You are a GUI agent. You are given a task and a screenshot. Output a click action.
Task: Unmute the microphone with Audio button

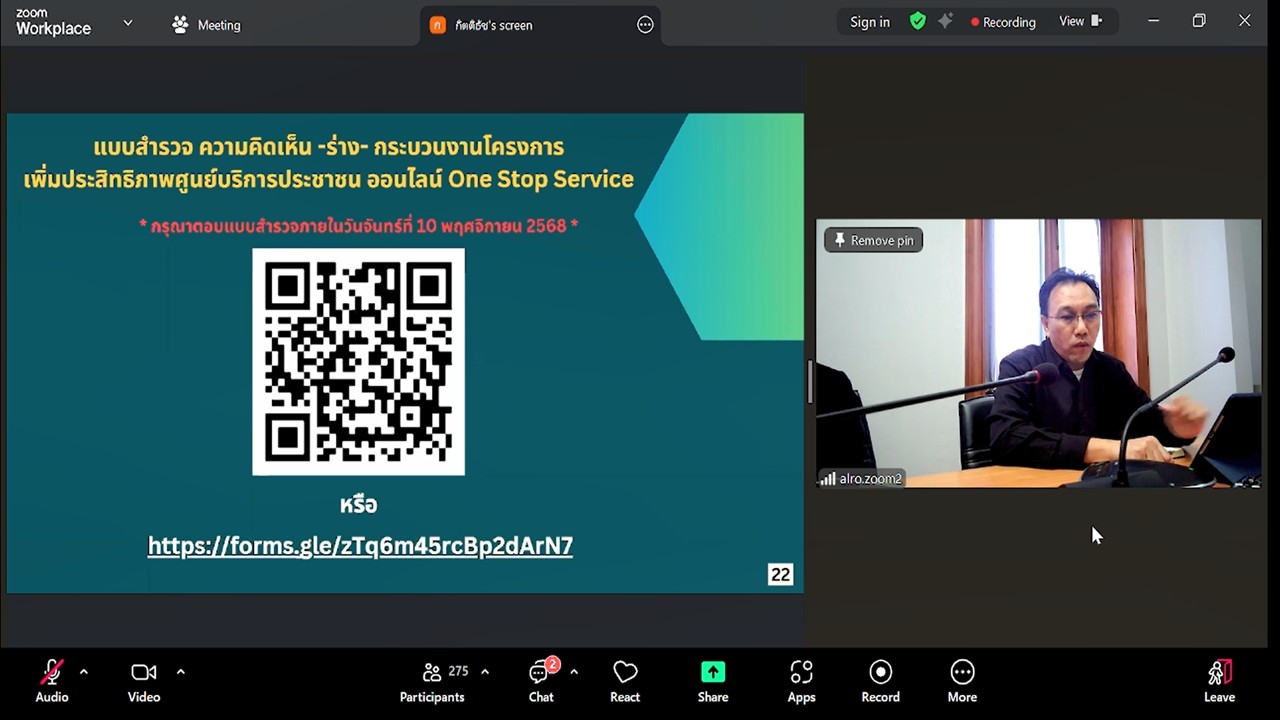click(x=52, y=681)
